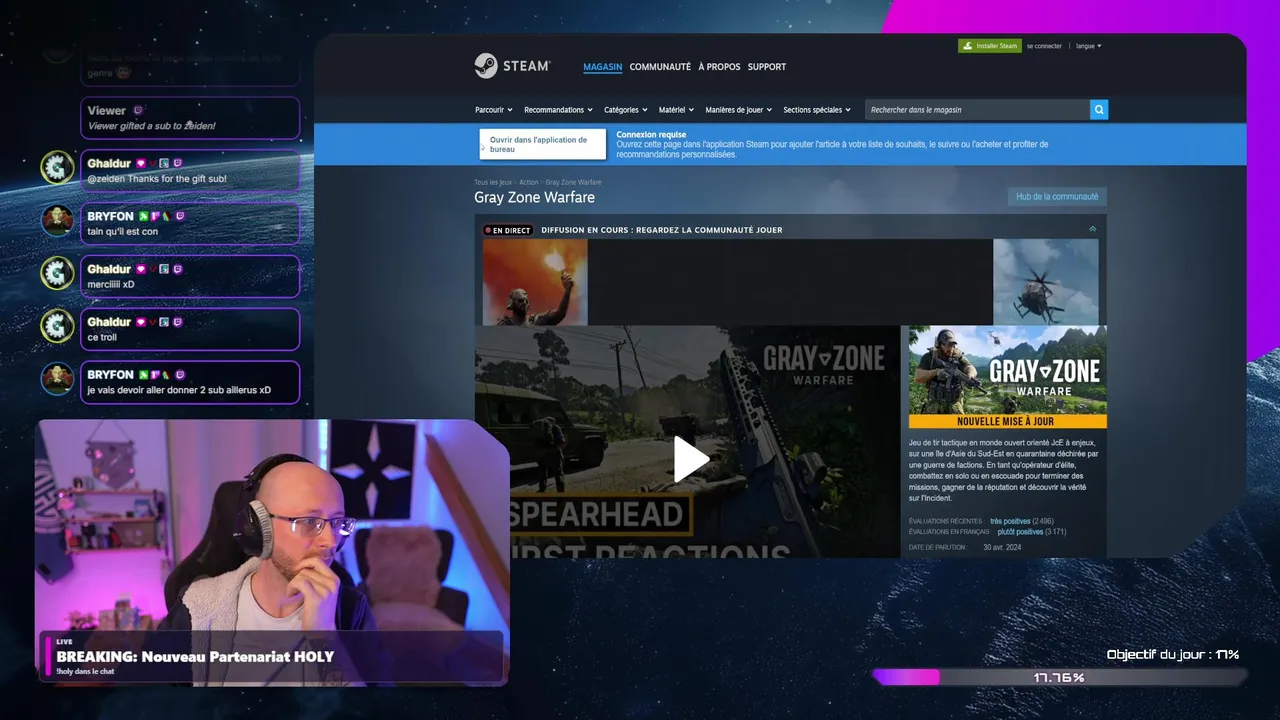
Task: Click the Gray Zone Warfare breadcrumb
Action: pyautogui.click(x=573, y=182)
